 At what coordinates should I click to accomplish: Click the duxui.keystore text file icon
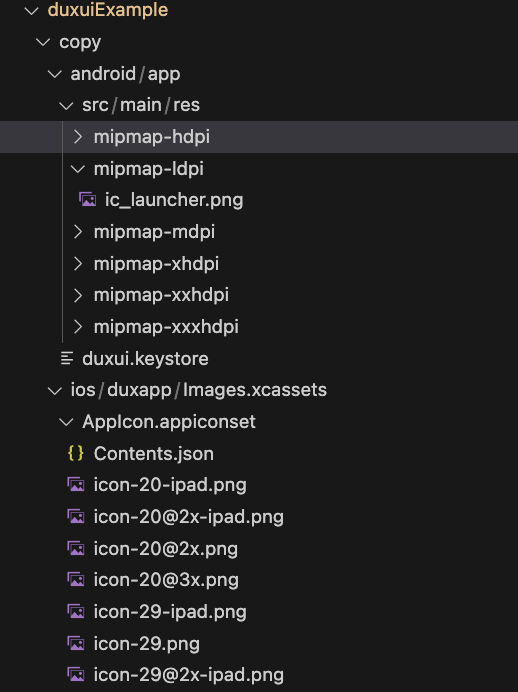coord(67,358)
